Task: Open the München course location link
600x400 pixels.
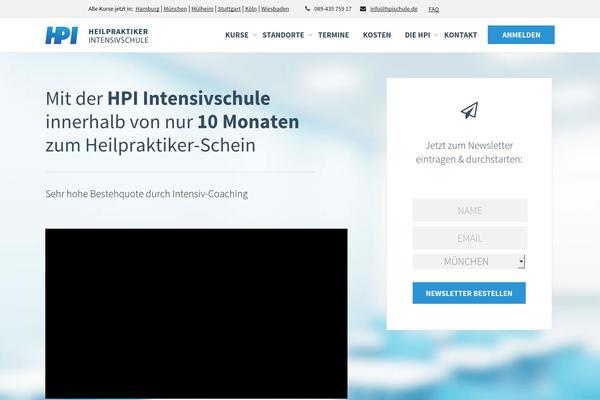Action: pyautogui.click(x=175, y=9)
